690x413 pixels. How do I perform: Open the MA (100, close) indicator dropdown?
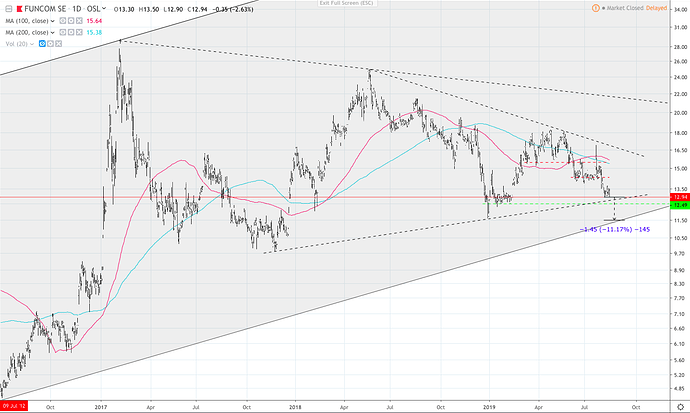point(52,21)
